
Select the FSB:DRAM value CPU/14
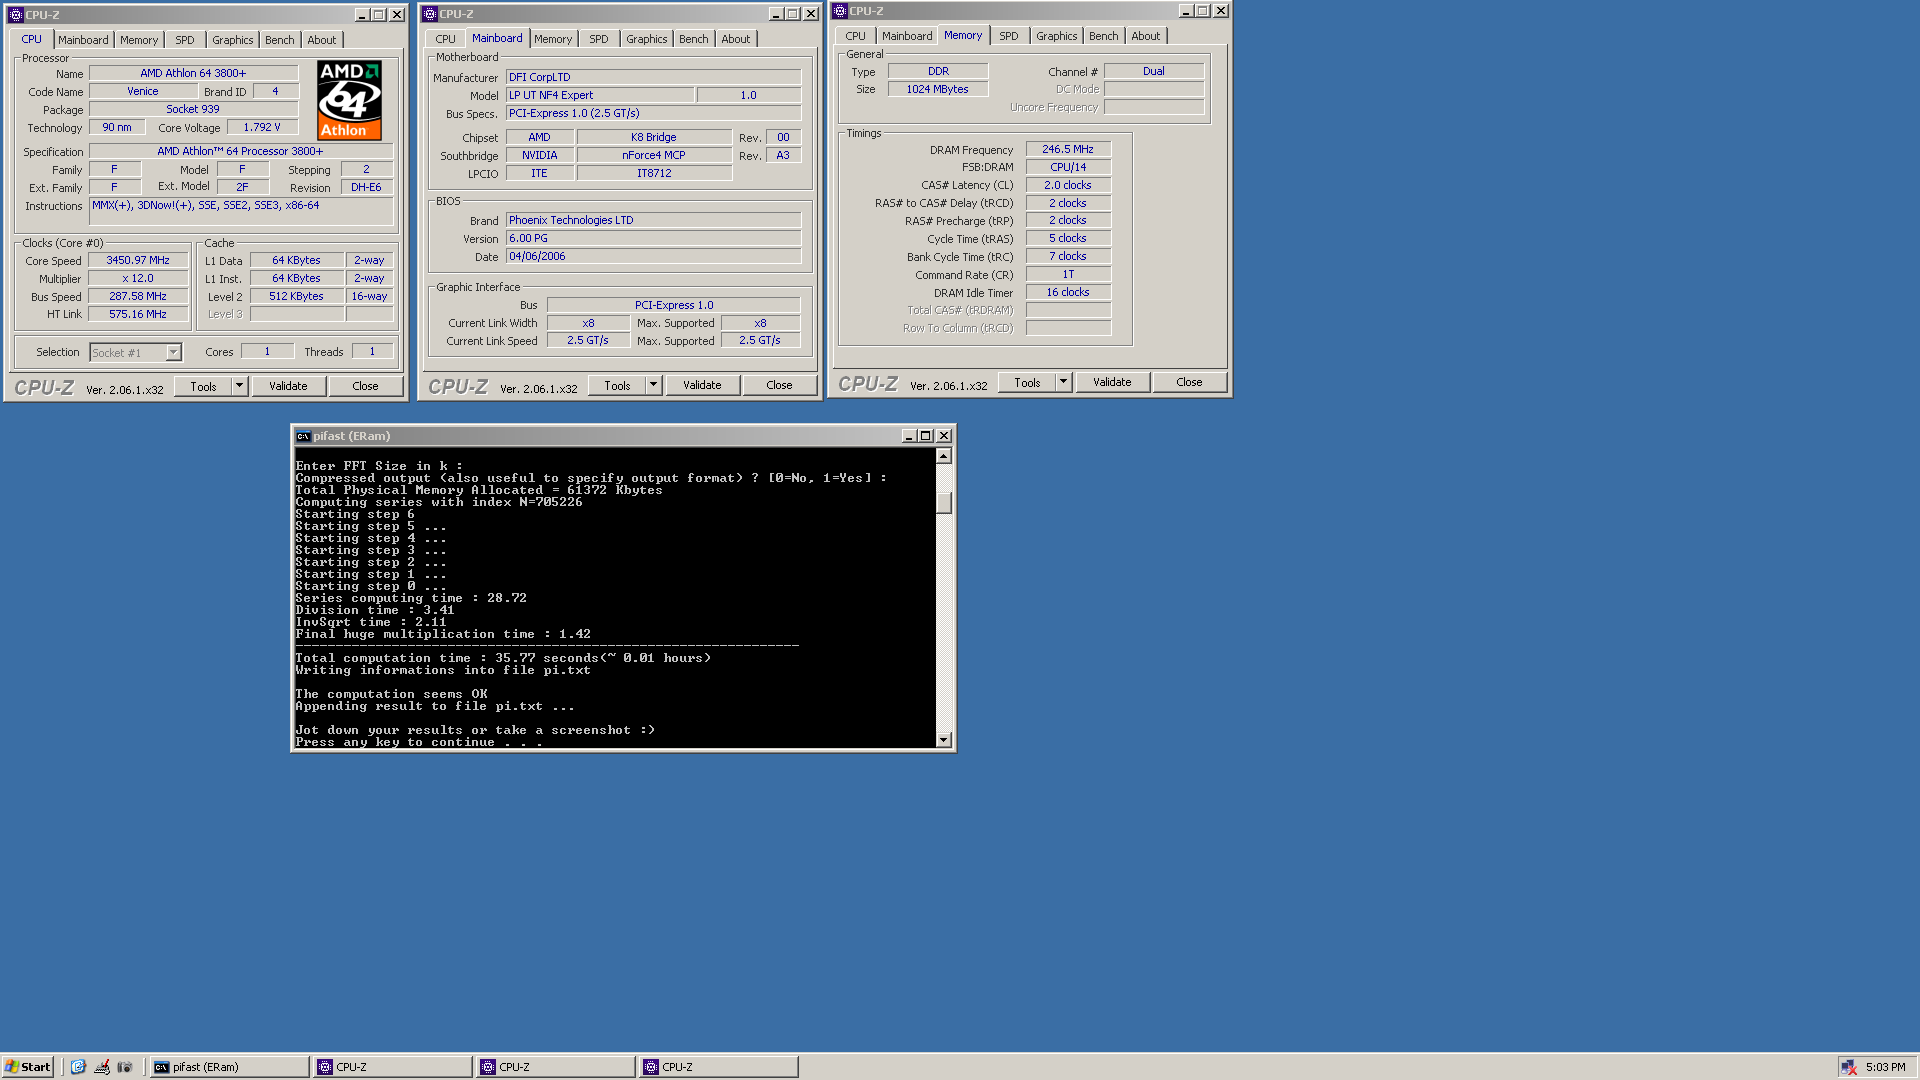[1068, 167]
